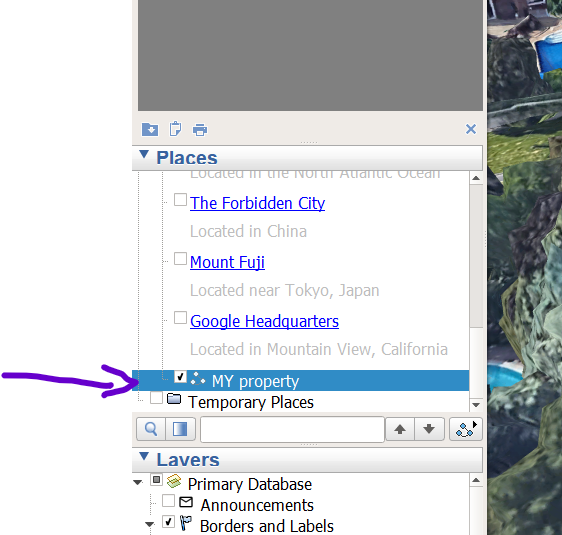
Task: Collapse the Borders and Labels arrow
Action: [150, 525]
